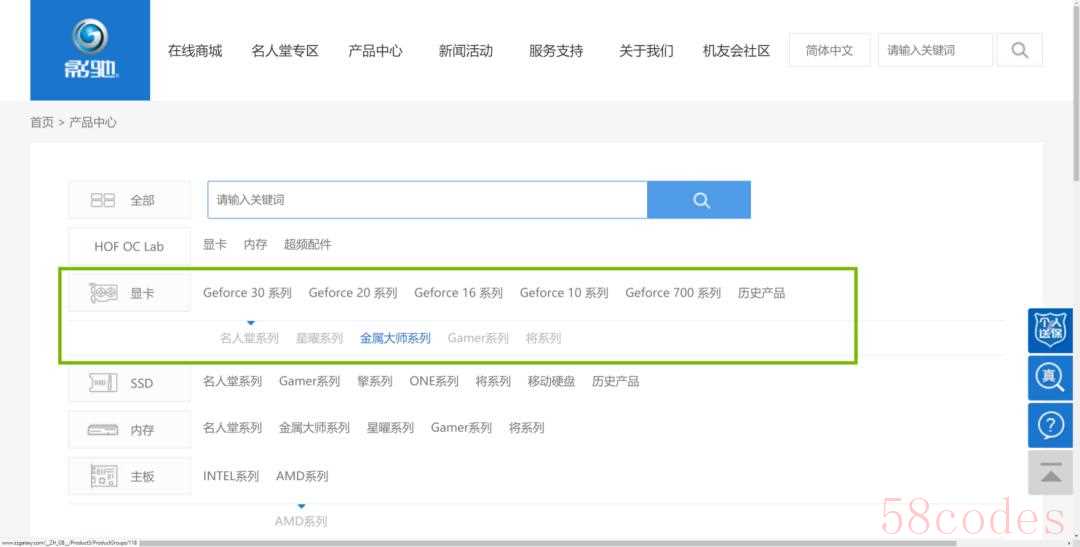
Task: Open 服务支持 in the top navigation
Action: click(556, 50)
